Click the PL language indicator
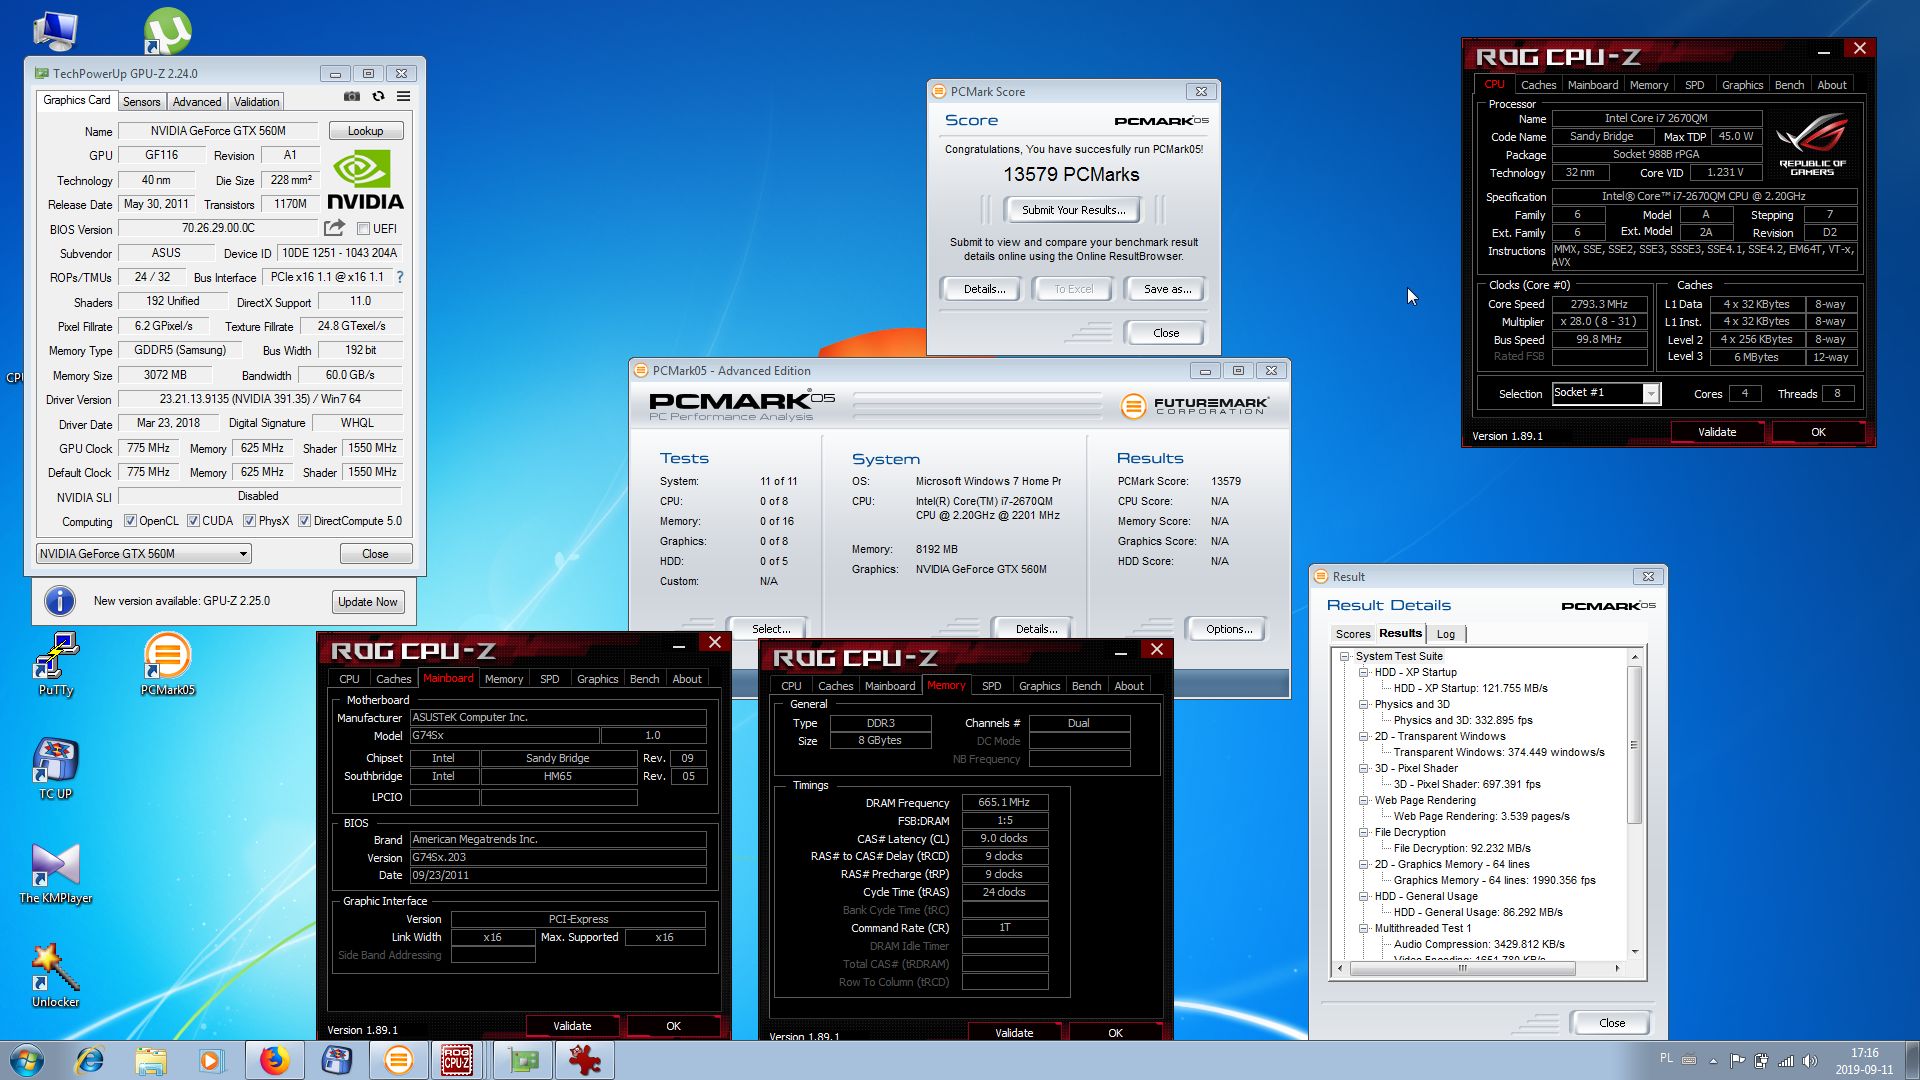 [x=1665, y=1058]
